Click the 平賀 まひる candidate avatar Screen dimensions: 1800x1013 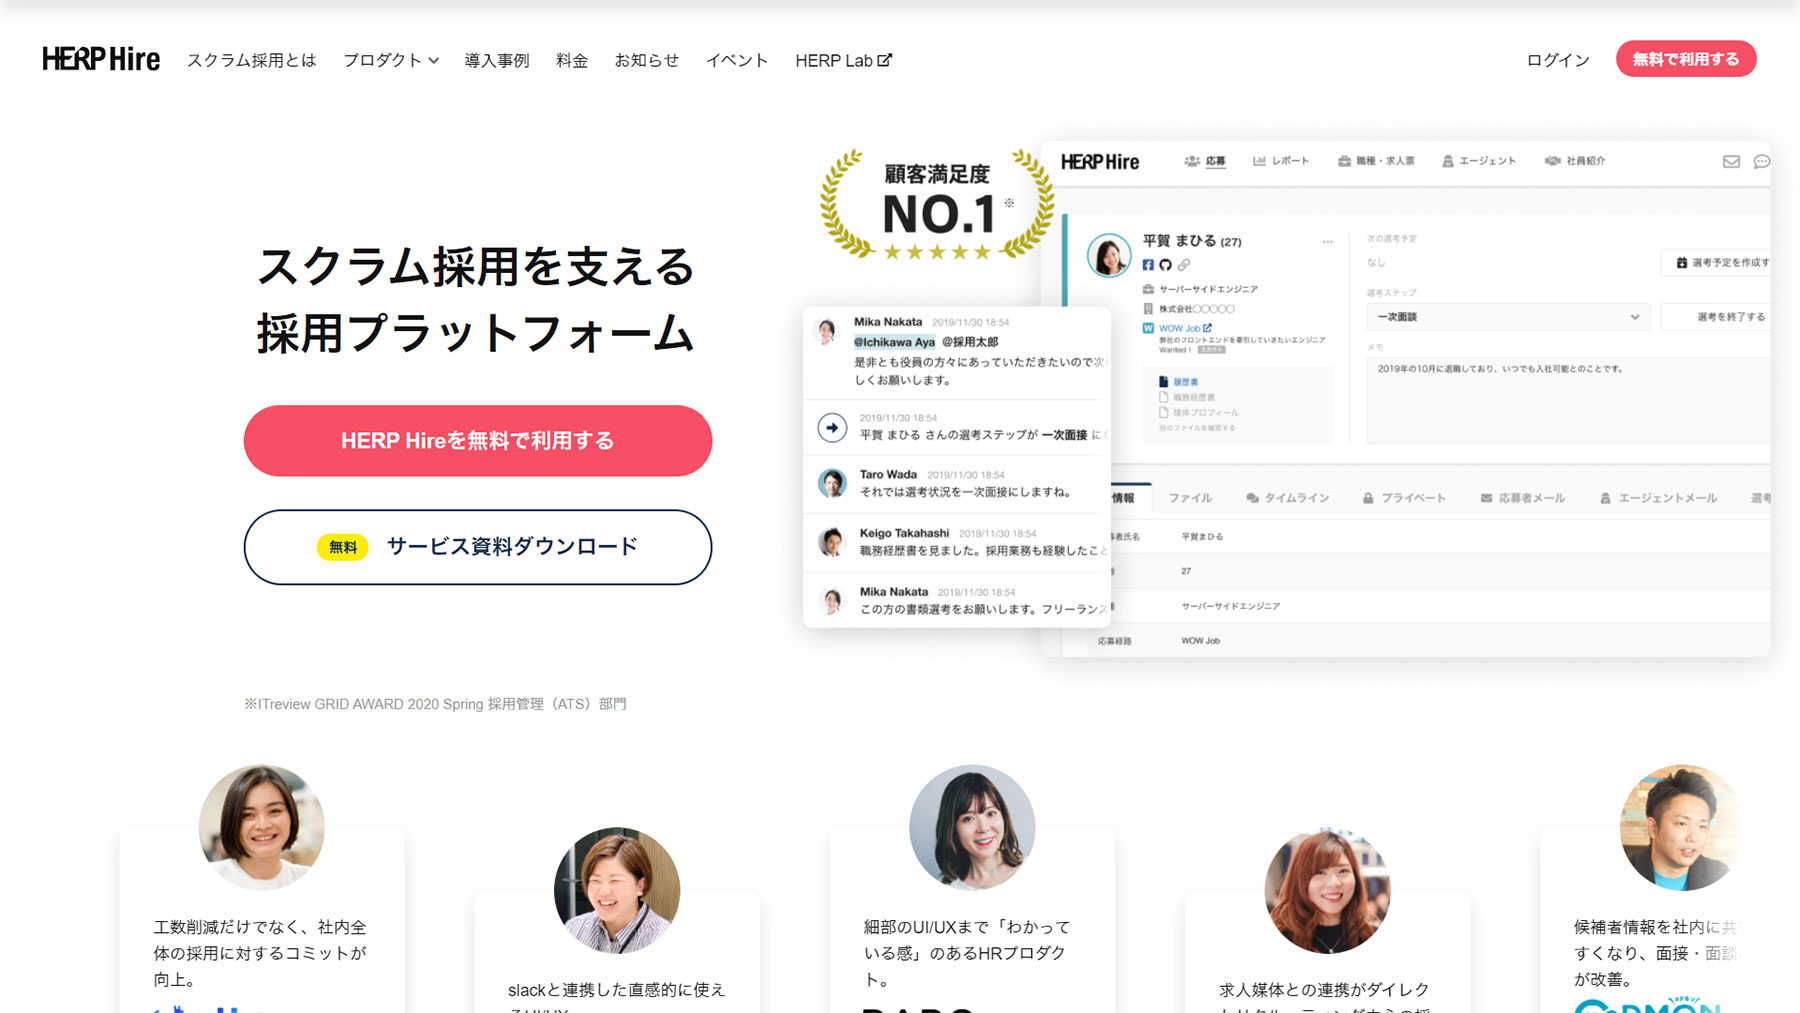pos(1109,255)
